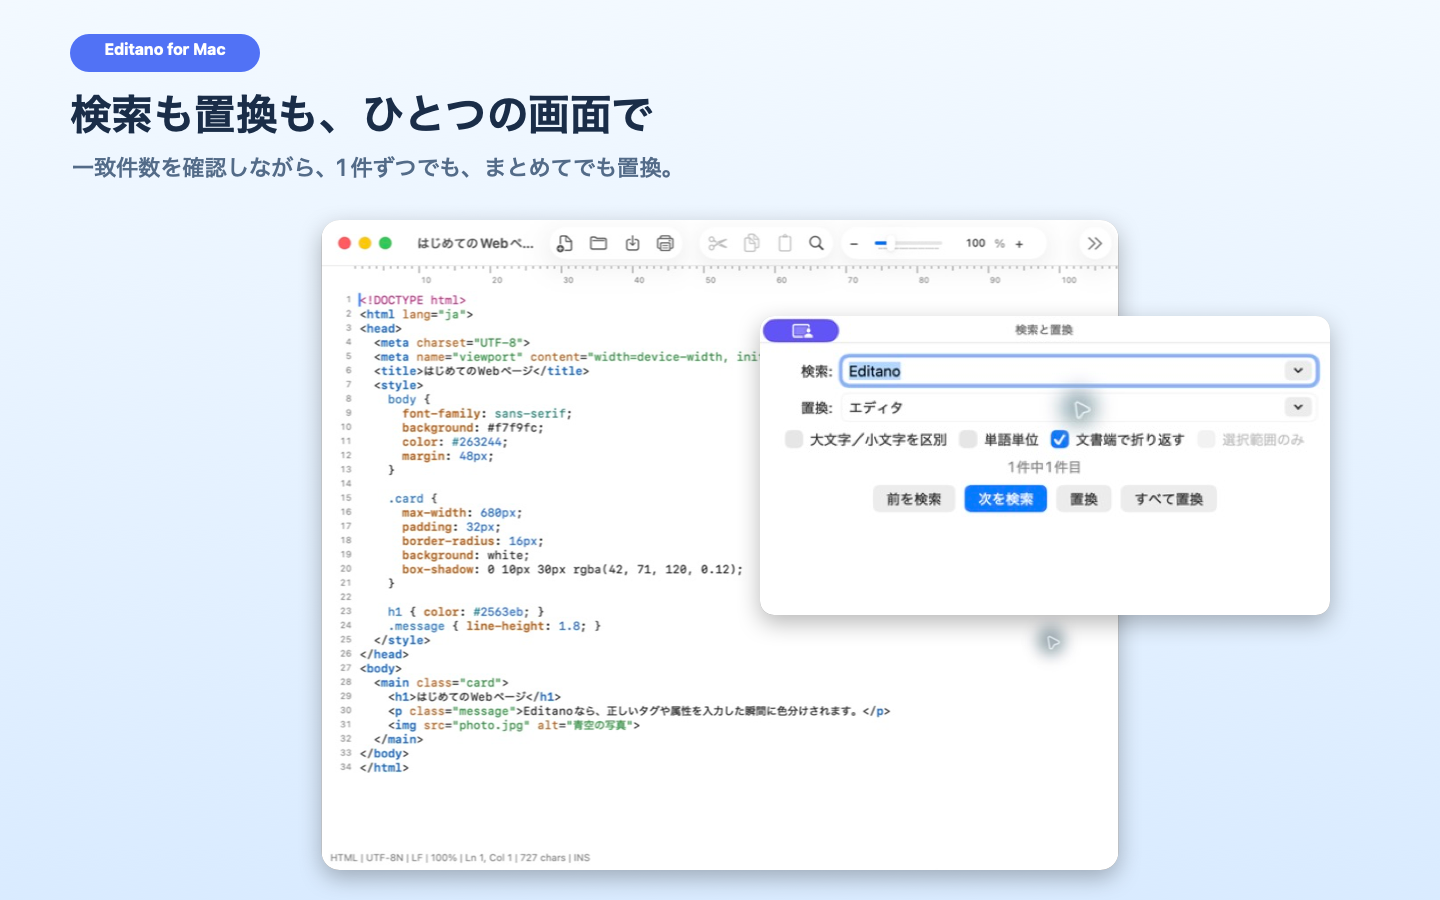Decrease zoom with the minus button
The height and width of the screenshot is (900, 1440).
point(854,244)
